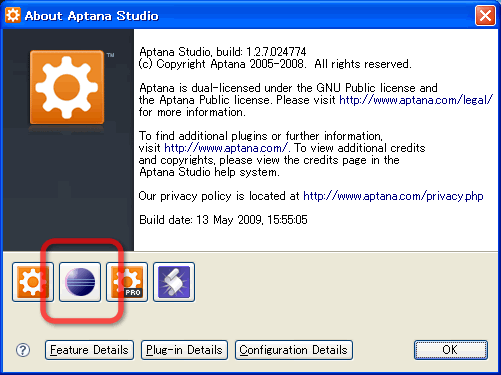Click the About Aptana Studio title bar
The height and width of the screenshot is (375, 501).
240,16
